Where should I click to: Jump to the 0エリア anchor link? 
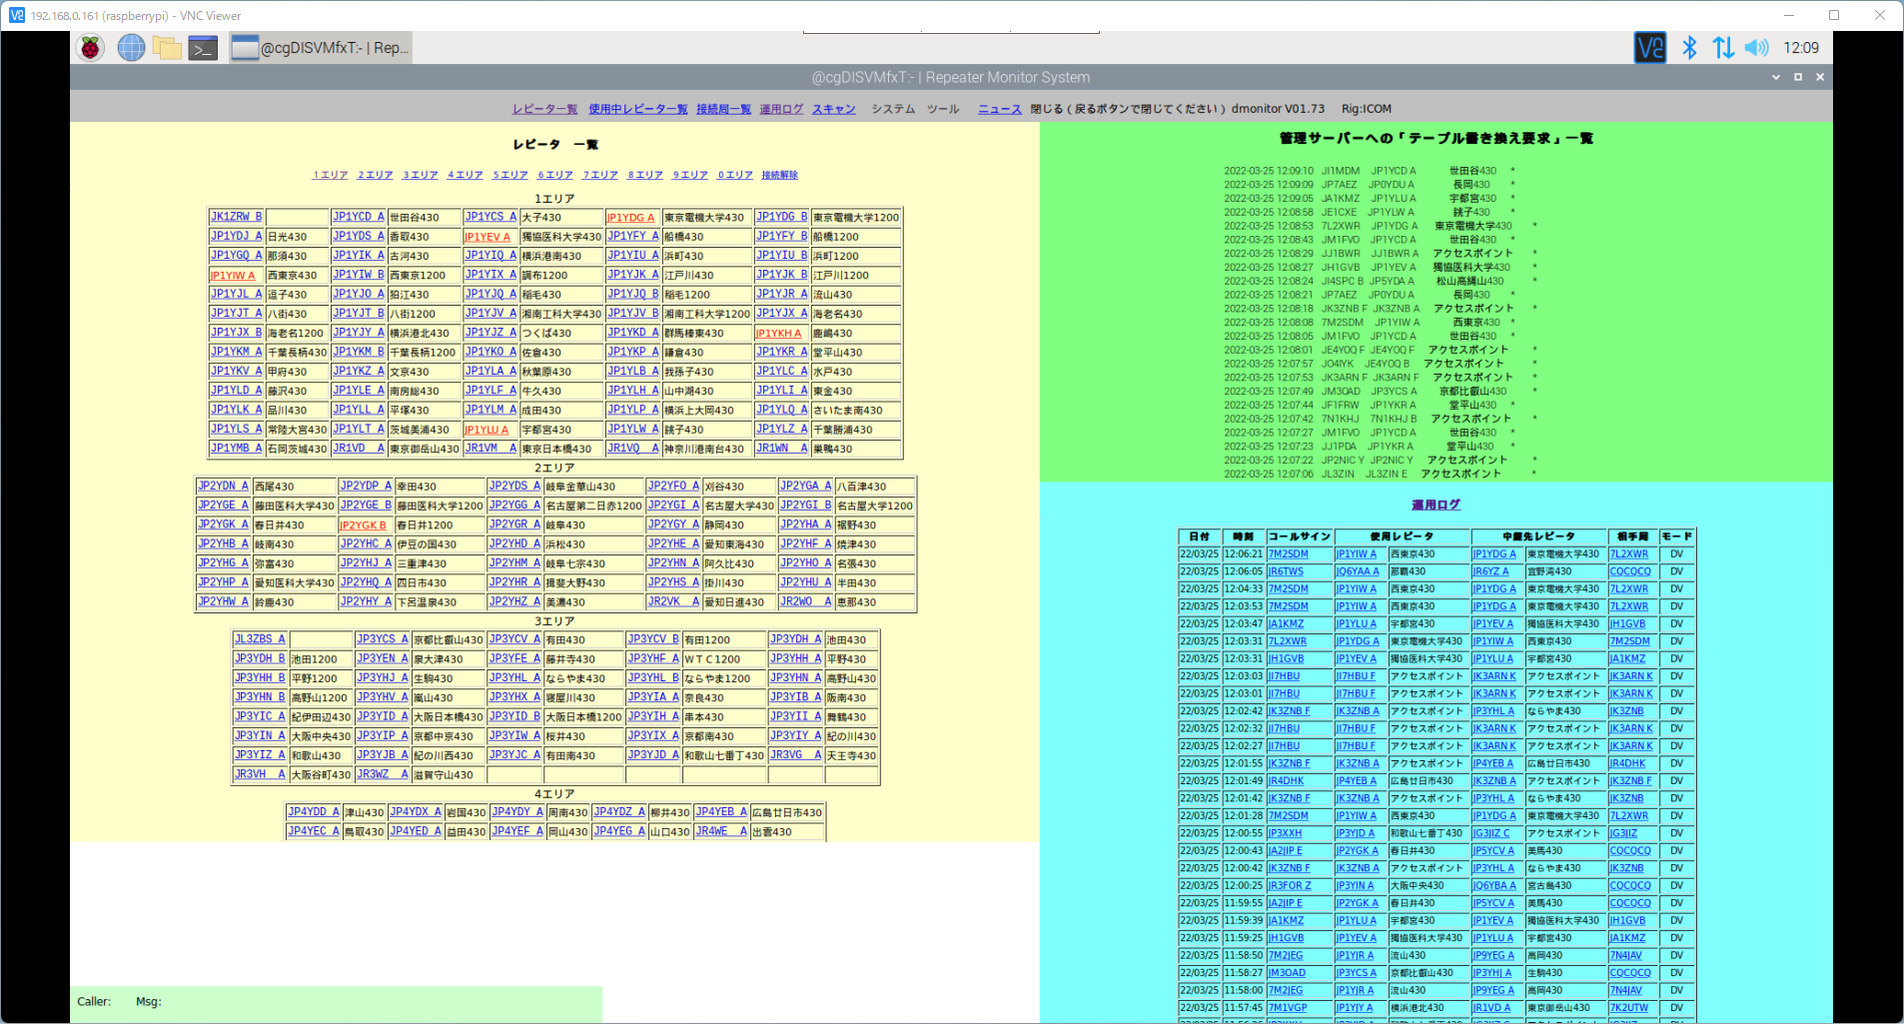pyautogui.click(x=735, y=175)
